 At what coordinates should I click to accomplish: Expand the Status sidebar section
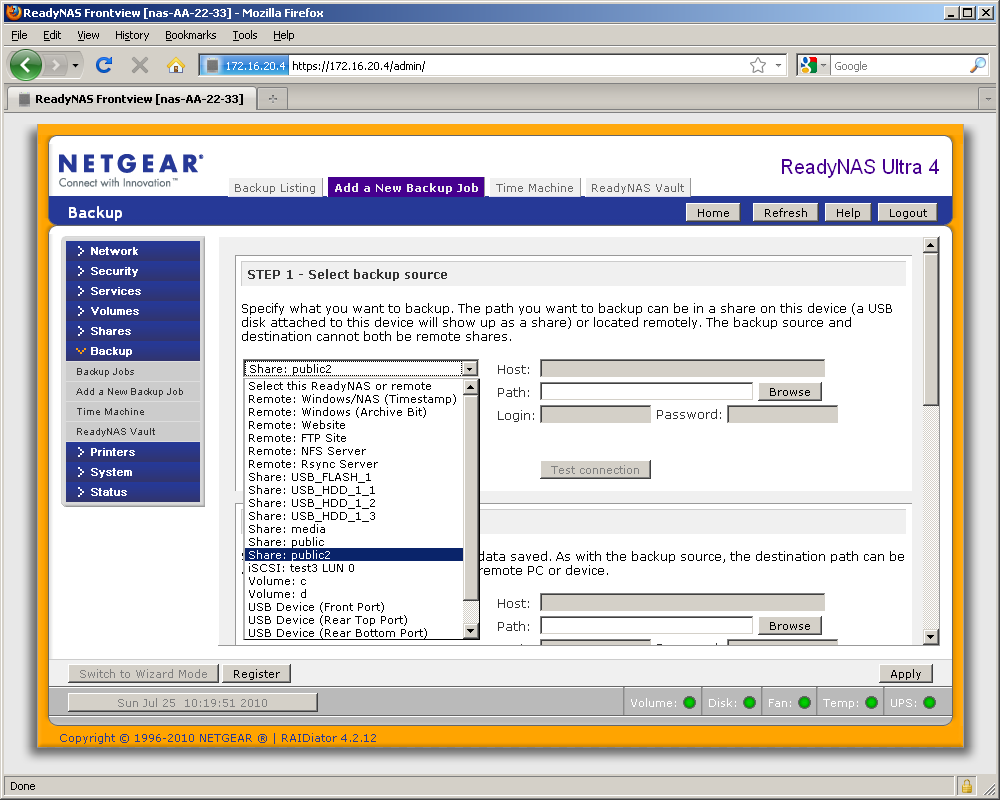tap(133, 492)
